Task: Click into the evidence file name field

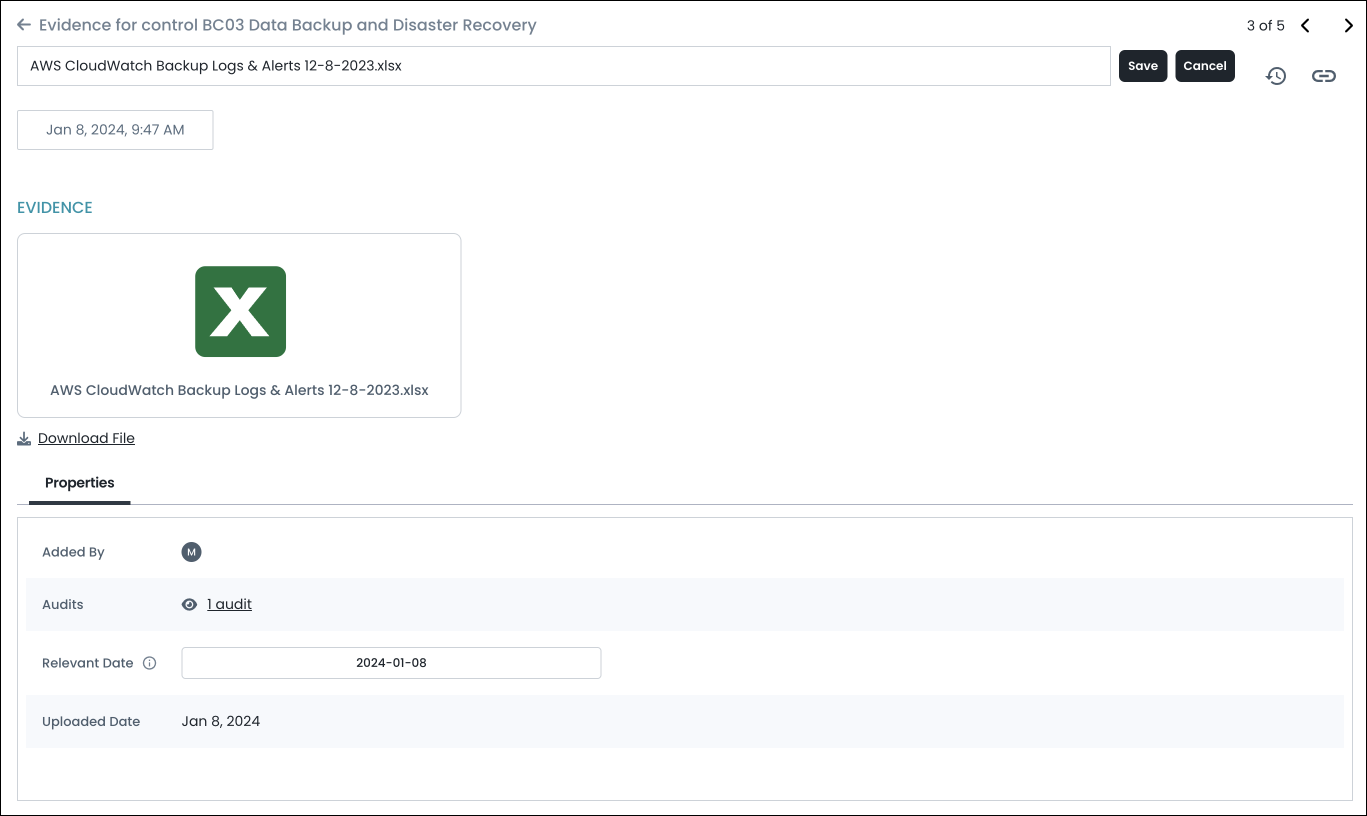Action: click(x=563, y=66)
